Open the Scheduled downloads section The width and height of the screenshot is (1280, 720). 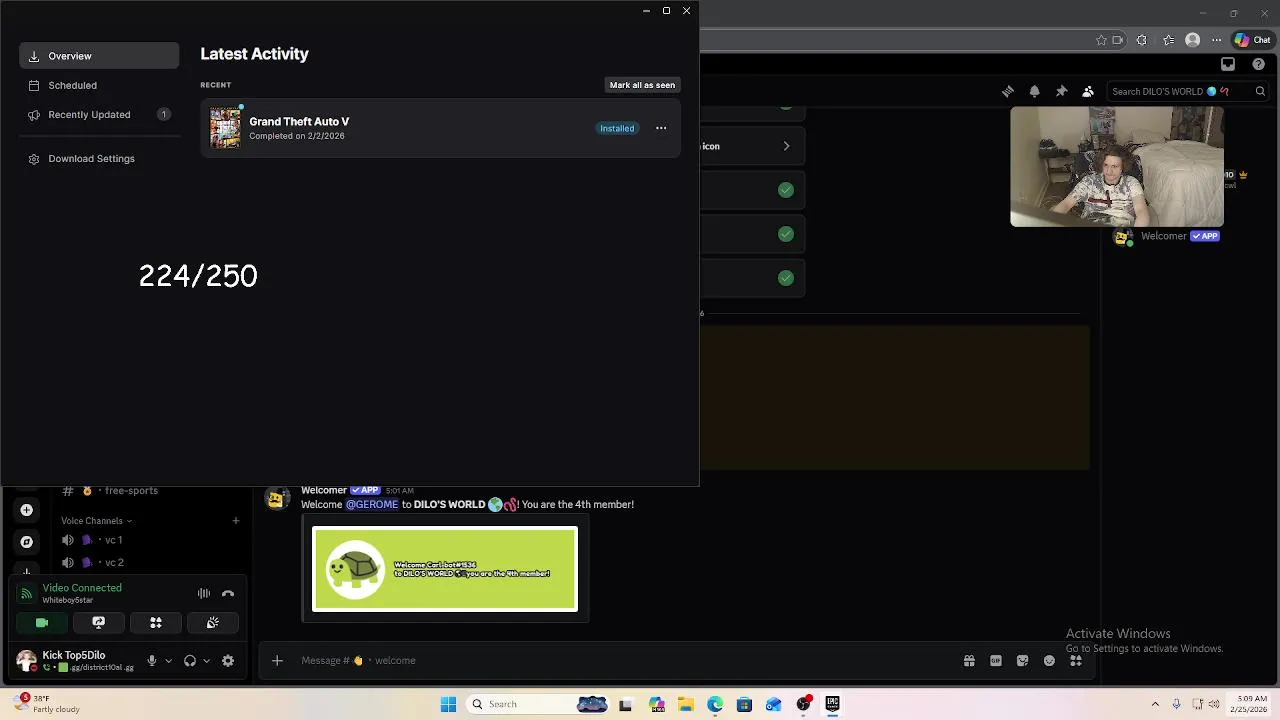point(99,85)
